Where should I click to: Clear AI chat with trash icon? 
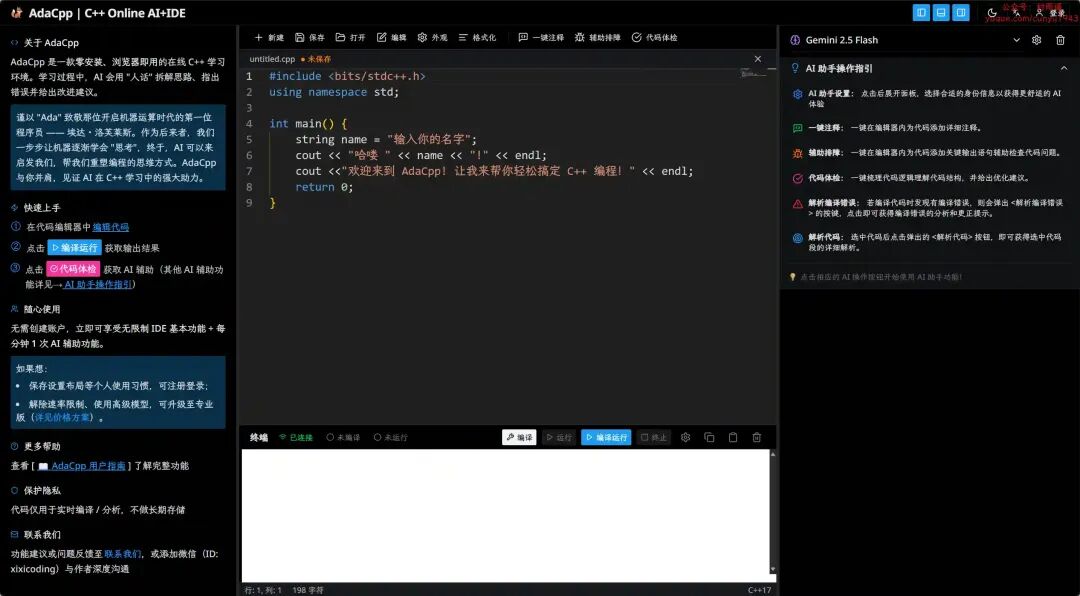coord(1060,40)
